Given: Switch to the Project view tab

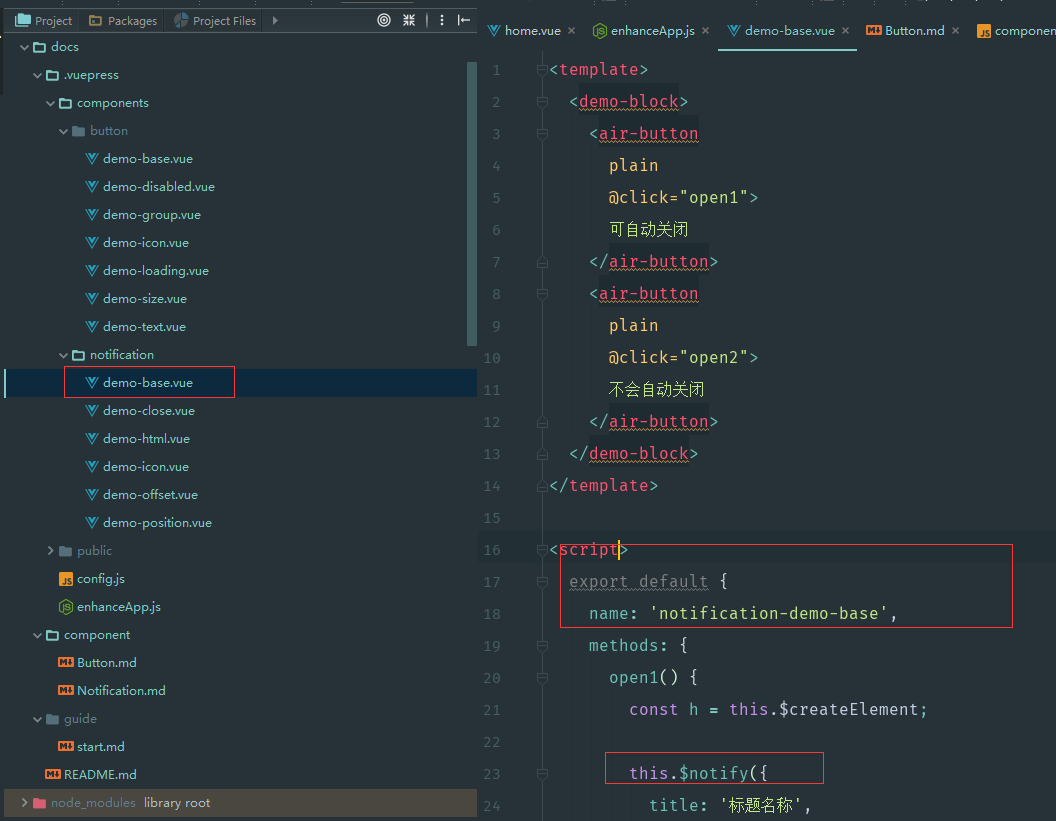Looking at the screenshot, I should point(44,21).
